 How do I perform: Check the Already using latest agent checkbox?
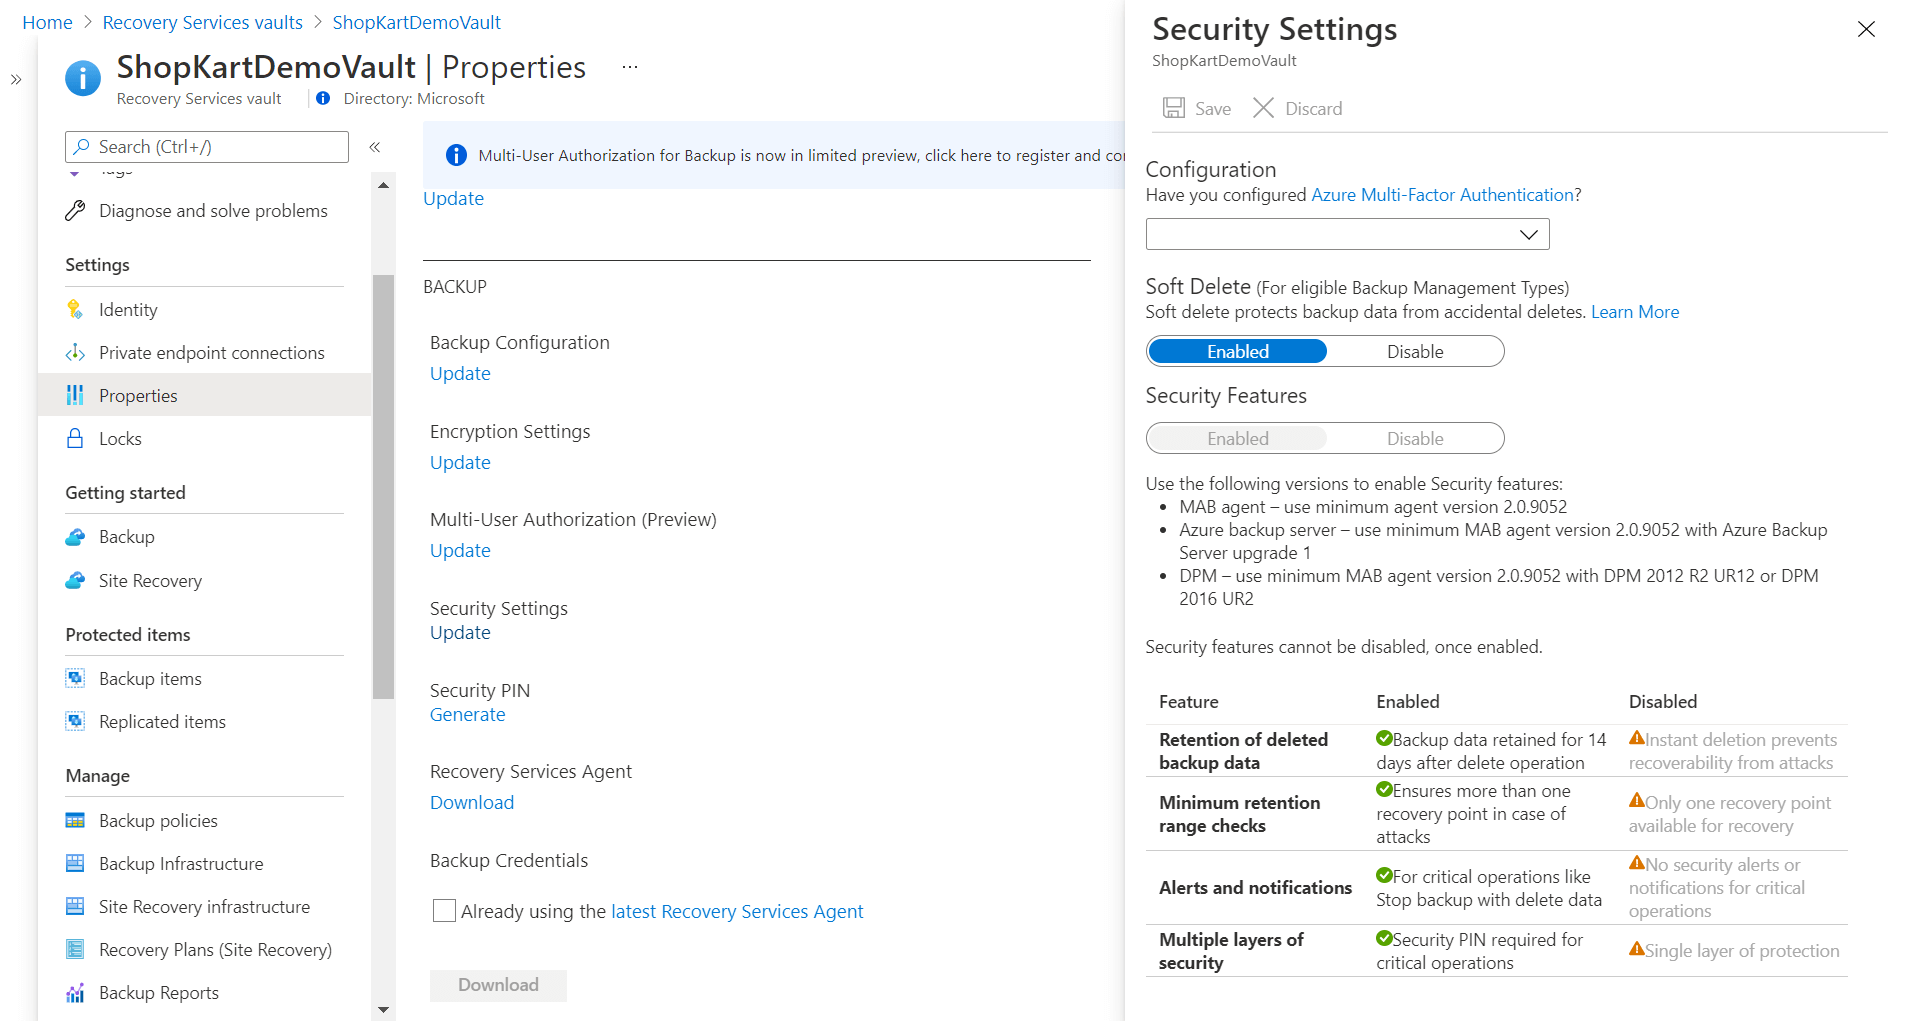[x=444, y=911]
